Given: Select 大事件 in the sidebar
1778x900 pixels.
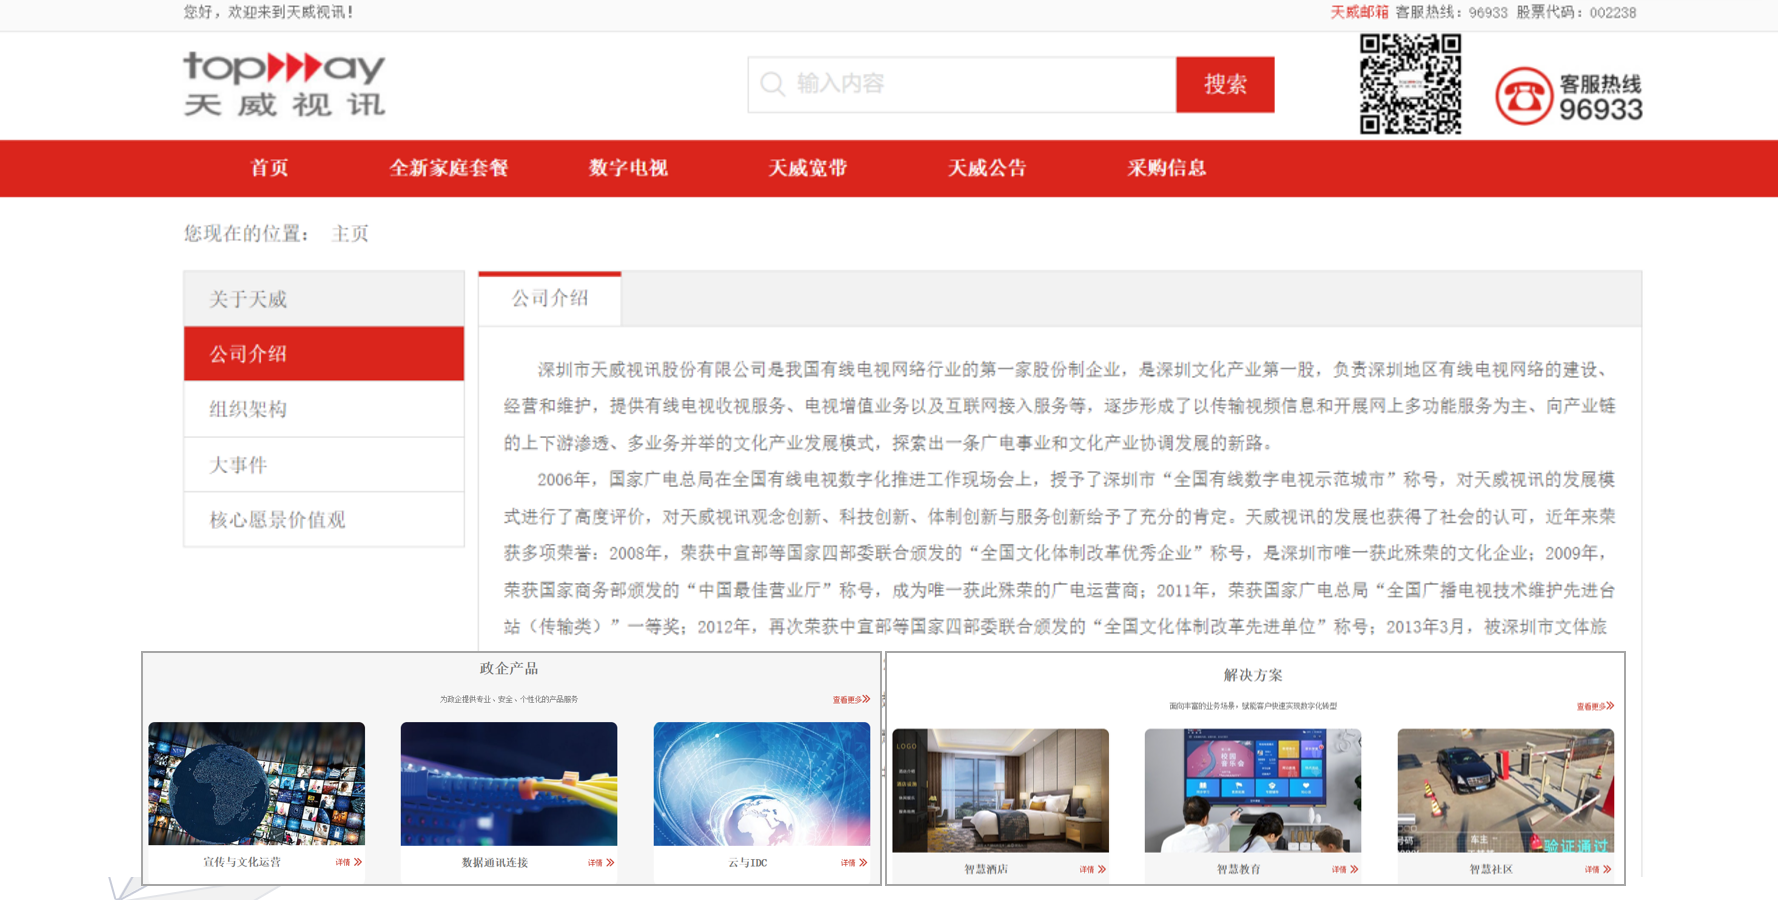Looking at the screenshot, I should tap(324, 465).
